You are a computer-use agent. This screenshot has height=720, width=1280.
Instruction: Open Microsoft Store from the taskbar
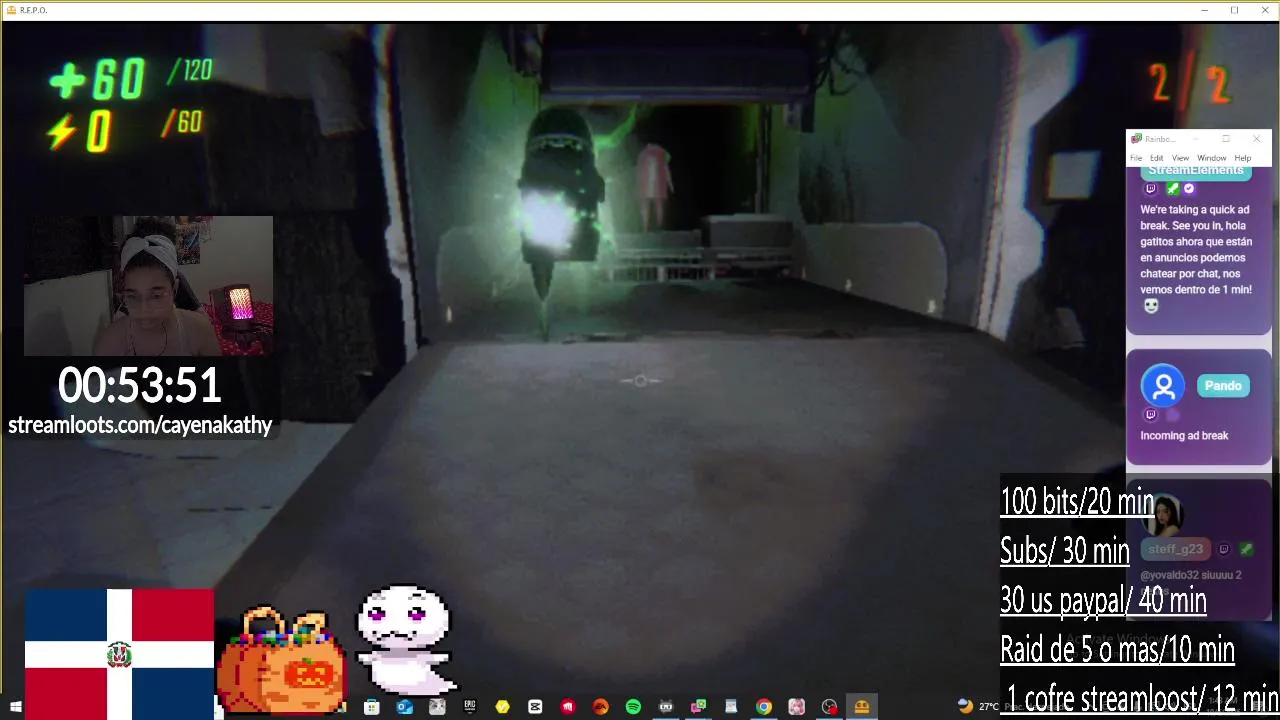pos(372,707)
